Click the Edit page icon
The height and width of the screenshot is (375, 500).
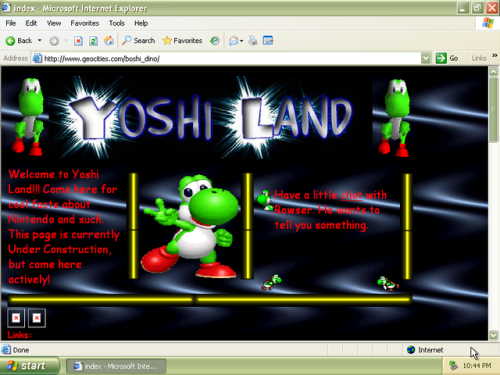tap(268, 41)
